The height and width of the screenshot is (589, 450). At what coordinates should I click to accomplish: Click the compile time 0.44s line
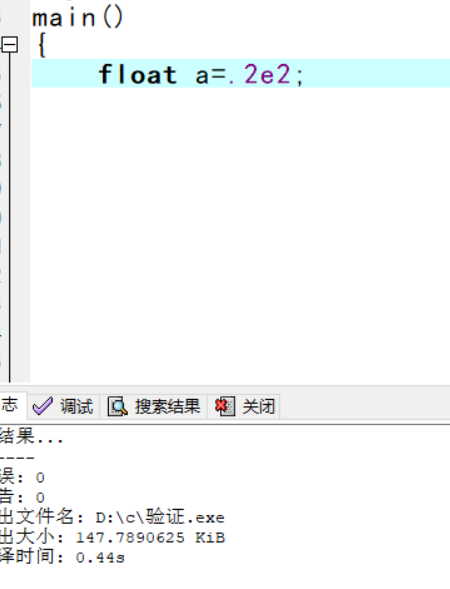point(62,557)
